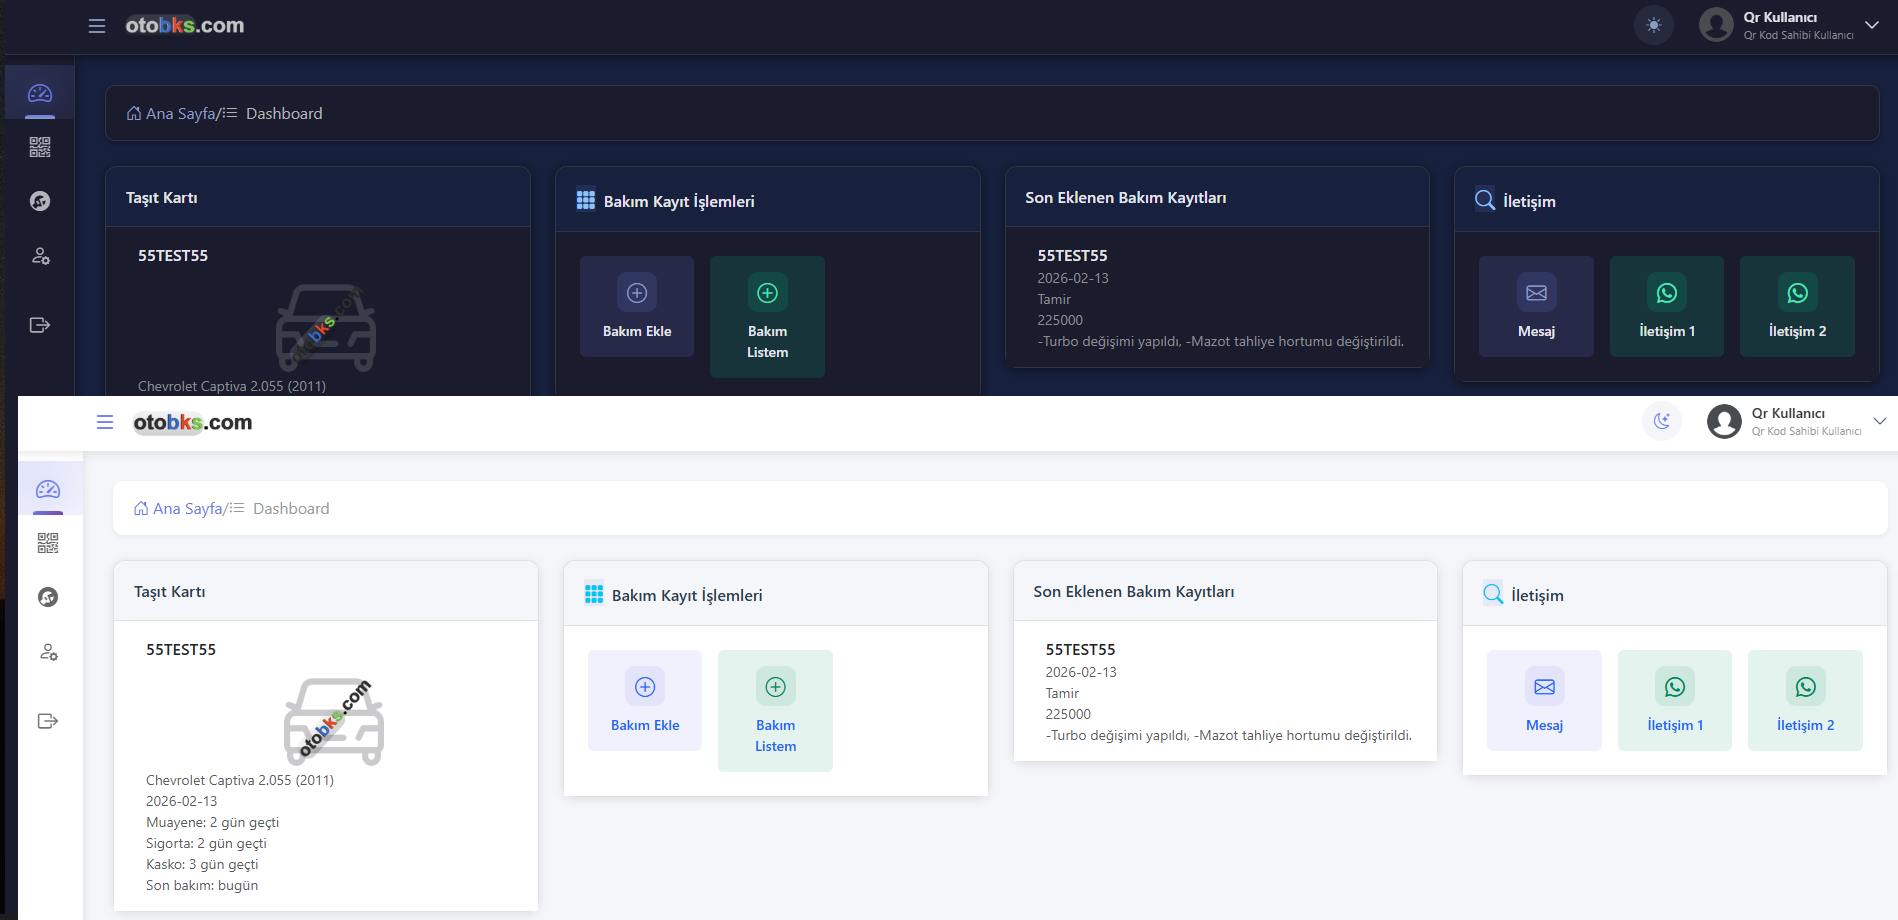1898x920 pixels.
Task: Click the blue grid icon beside Bakım Kayıt İşlemleri
Action: click(592, 593)
